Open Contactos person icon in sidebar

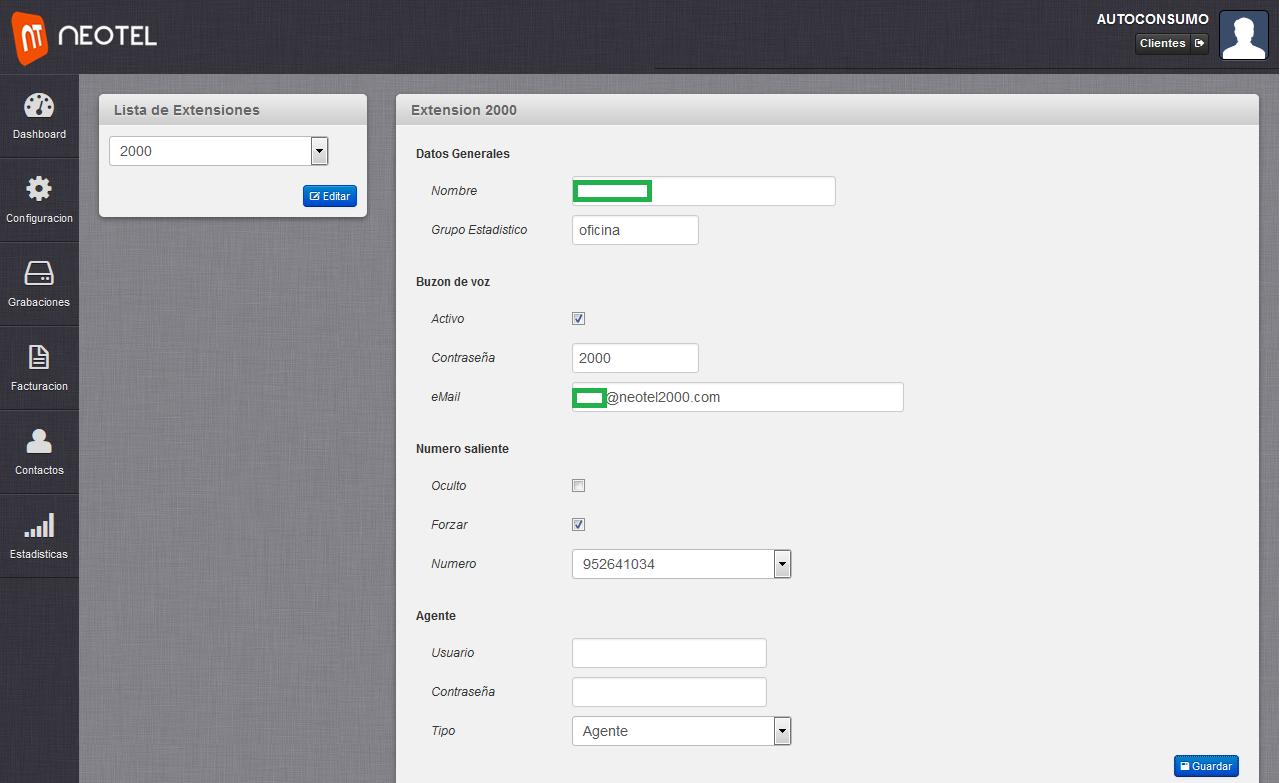tap(39, 441)
